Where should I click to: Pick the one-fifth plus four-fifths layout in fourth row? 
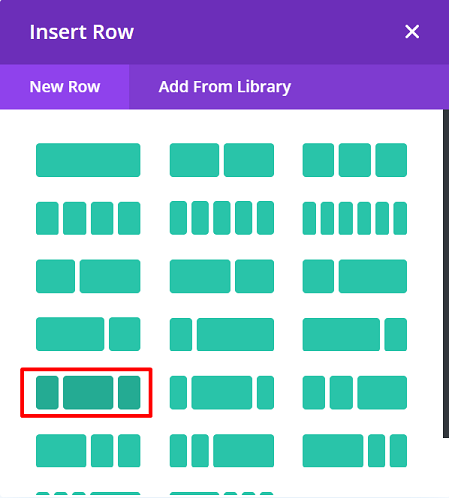(222, 334)
